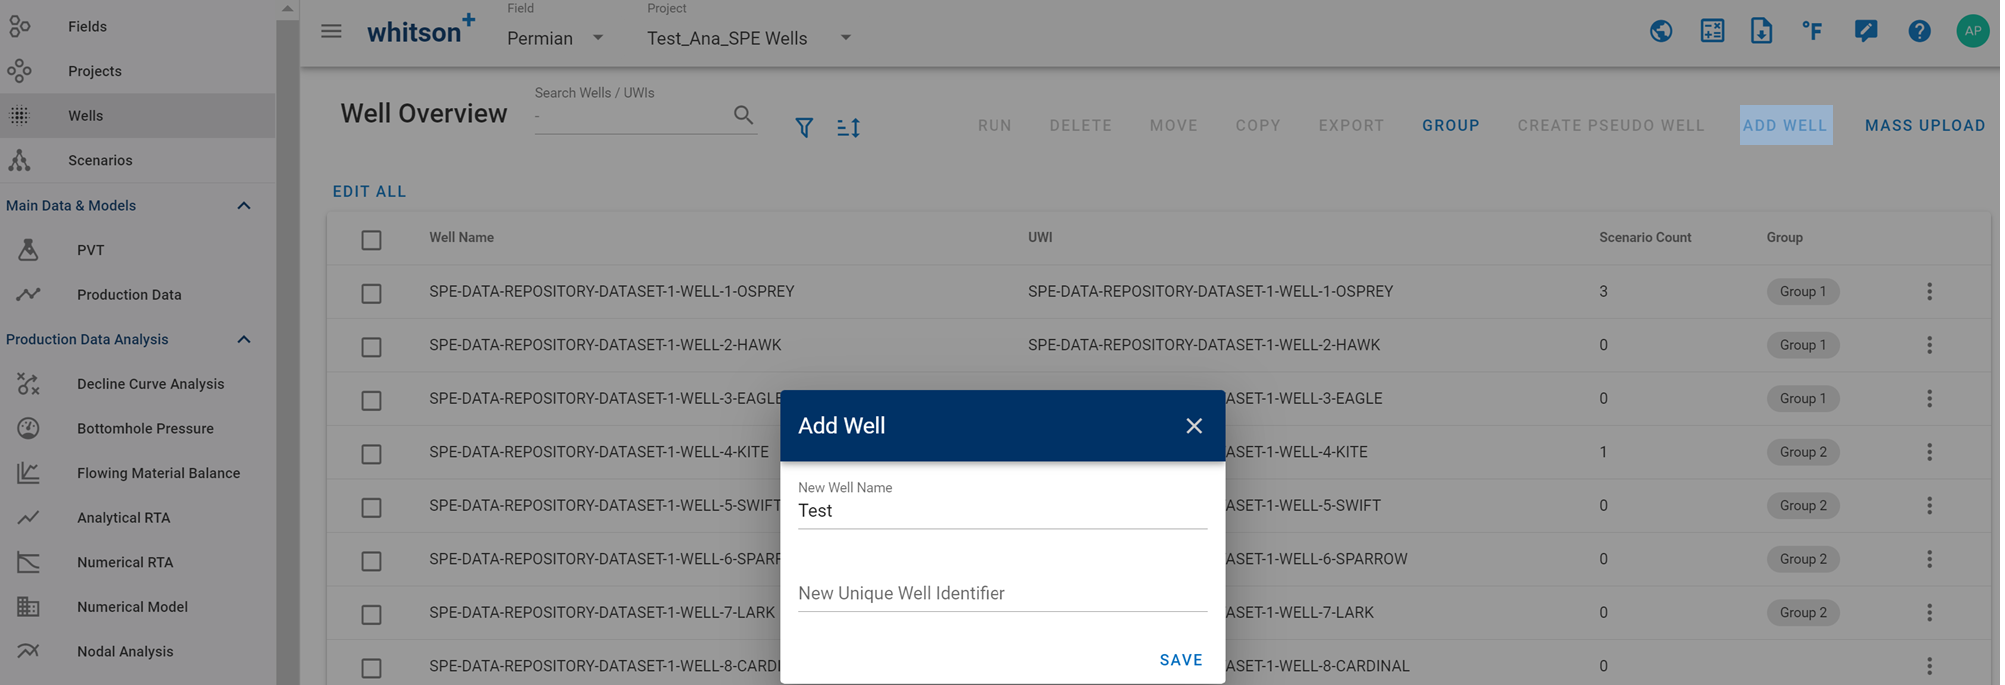Select the WELL-4-KITE row checkbox
2005x685 pixels.
(371, 454)
